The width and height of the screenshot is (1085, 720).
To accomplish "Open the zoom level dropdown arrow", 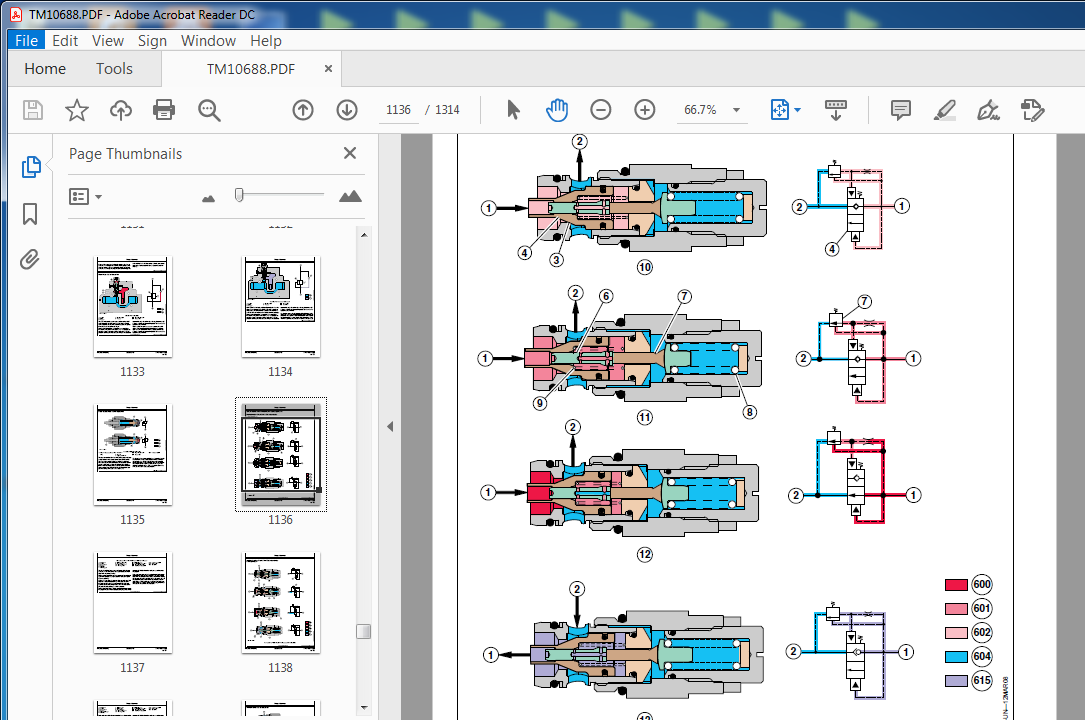I will (x=736, y=110).
